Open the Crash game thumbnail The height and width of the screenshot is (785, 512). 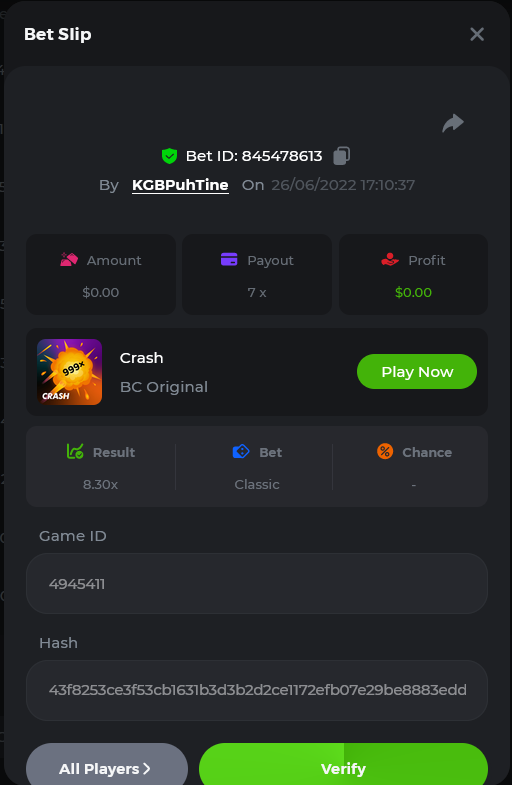tap(70, 372)
